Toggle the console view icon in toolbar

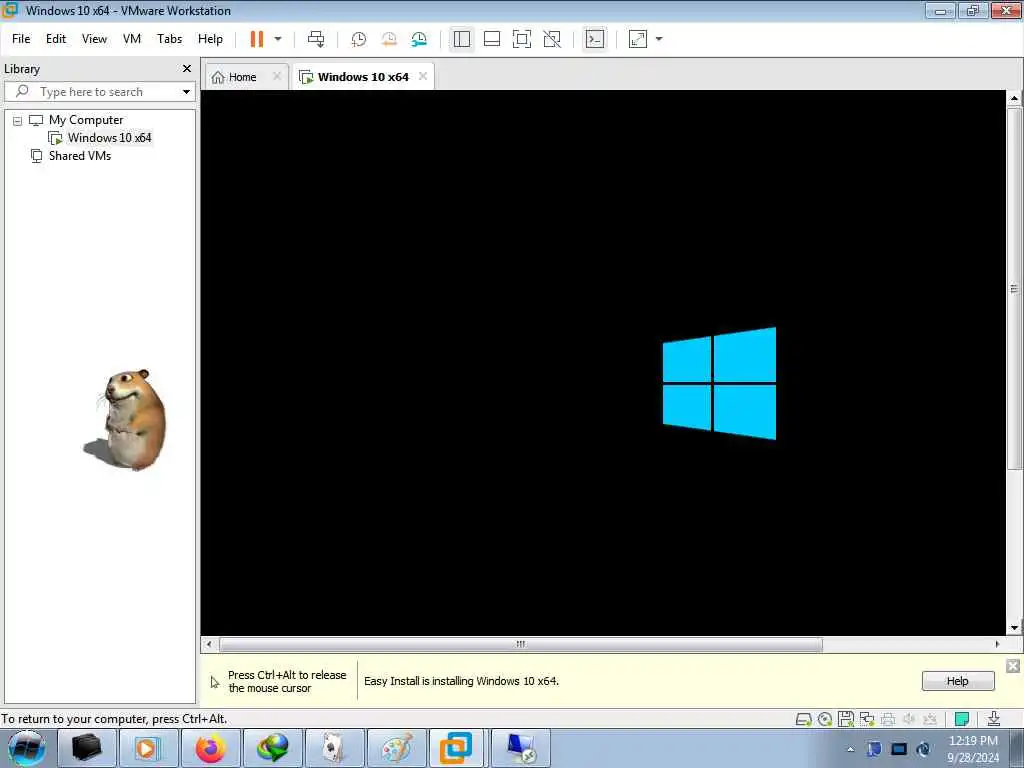[x=594, y=39]
